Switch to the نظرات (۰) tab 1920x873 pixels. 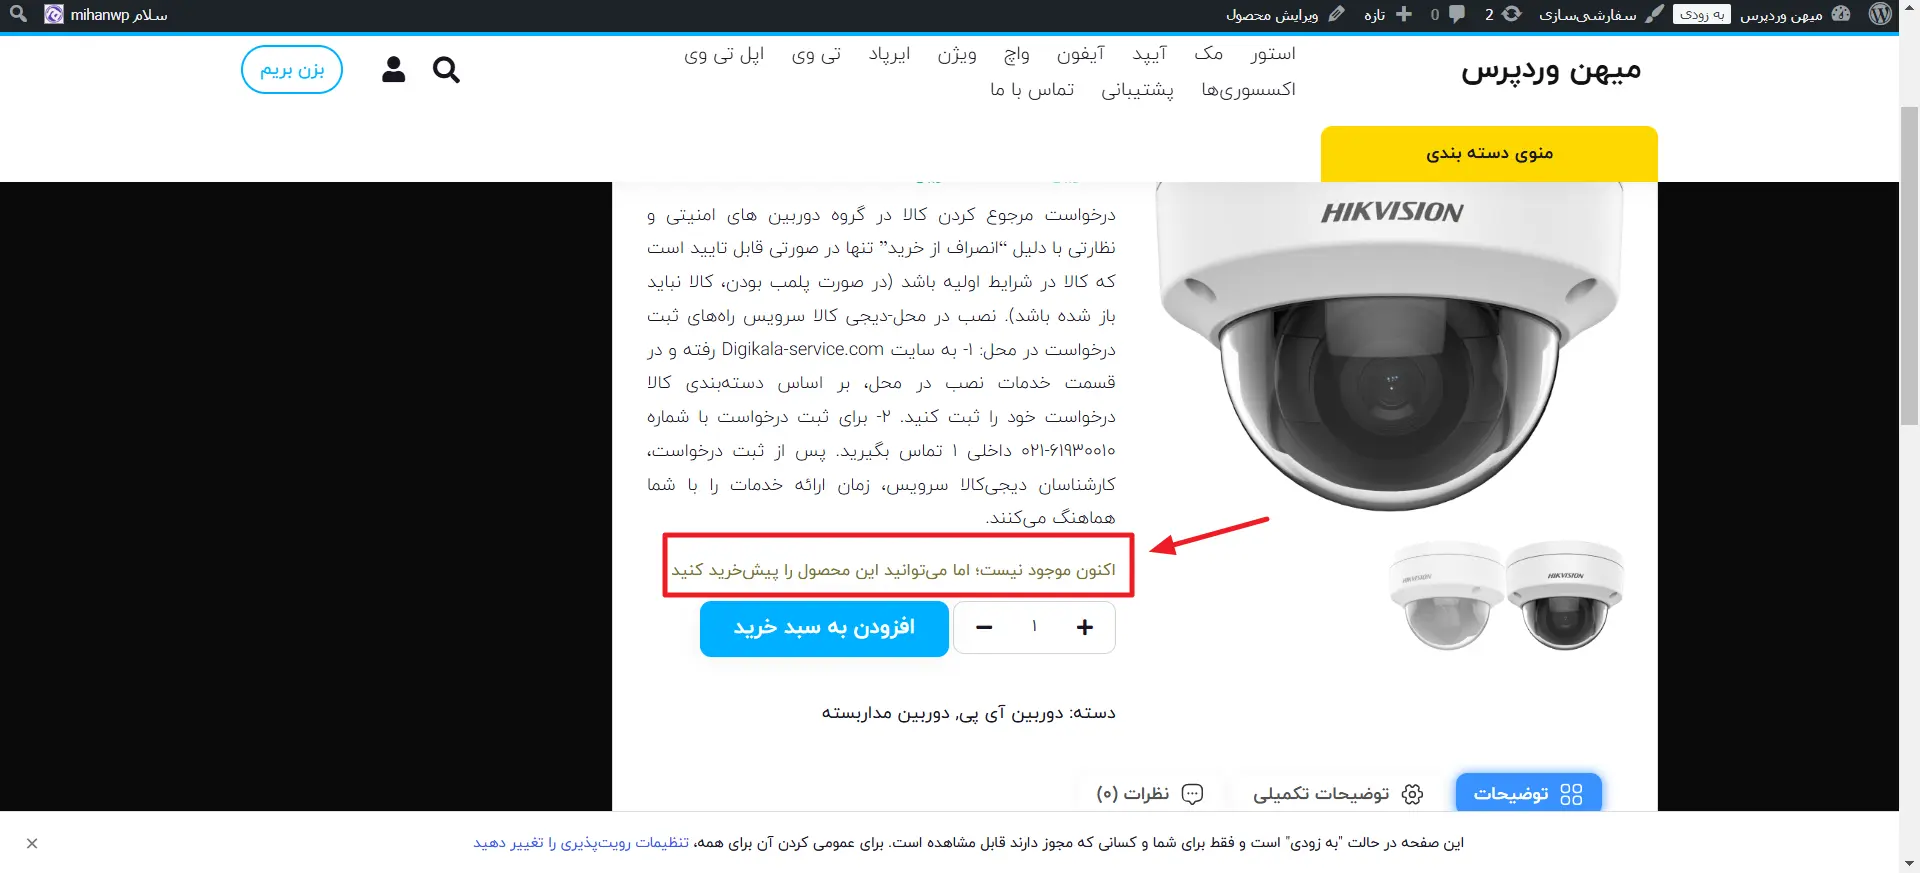[x=1150, y=794]
